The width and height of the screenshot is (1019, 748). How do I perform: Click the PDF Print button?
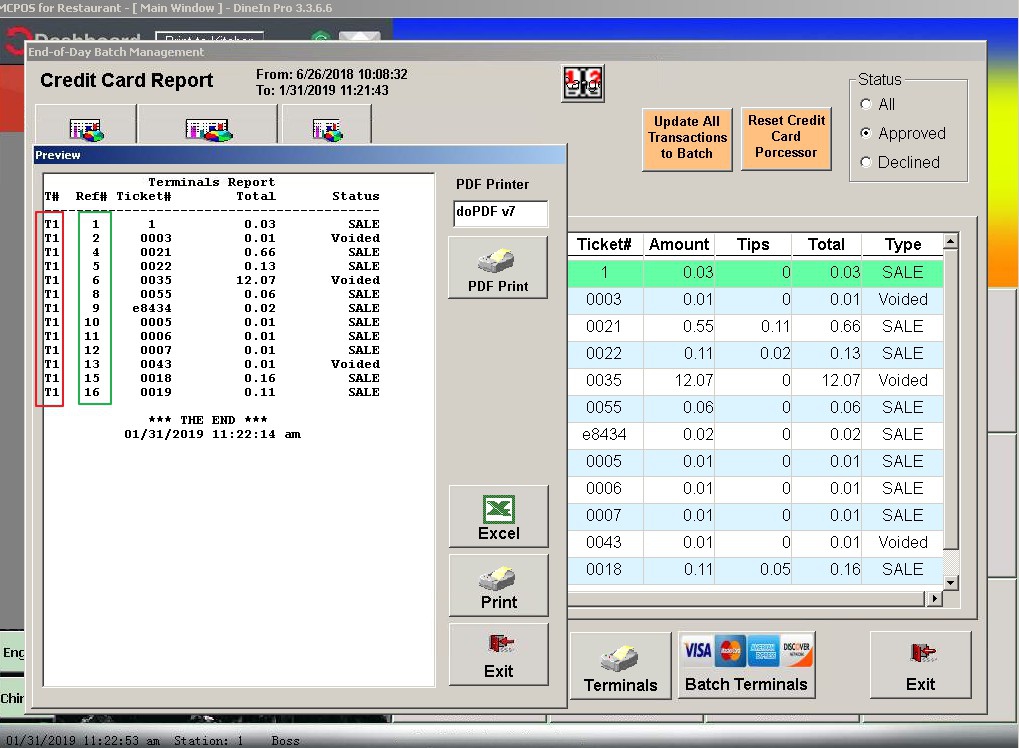[498, 268]
